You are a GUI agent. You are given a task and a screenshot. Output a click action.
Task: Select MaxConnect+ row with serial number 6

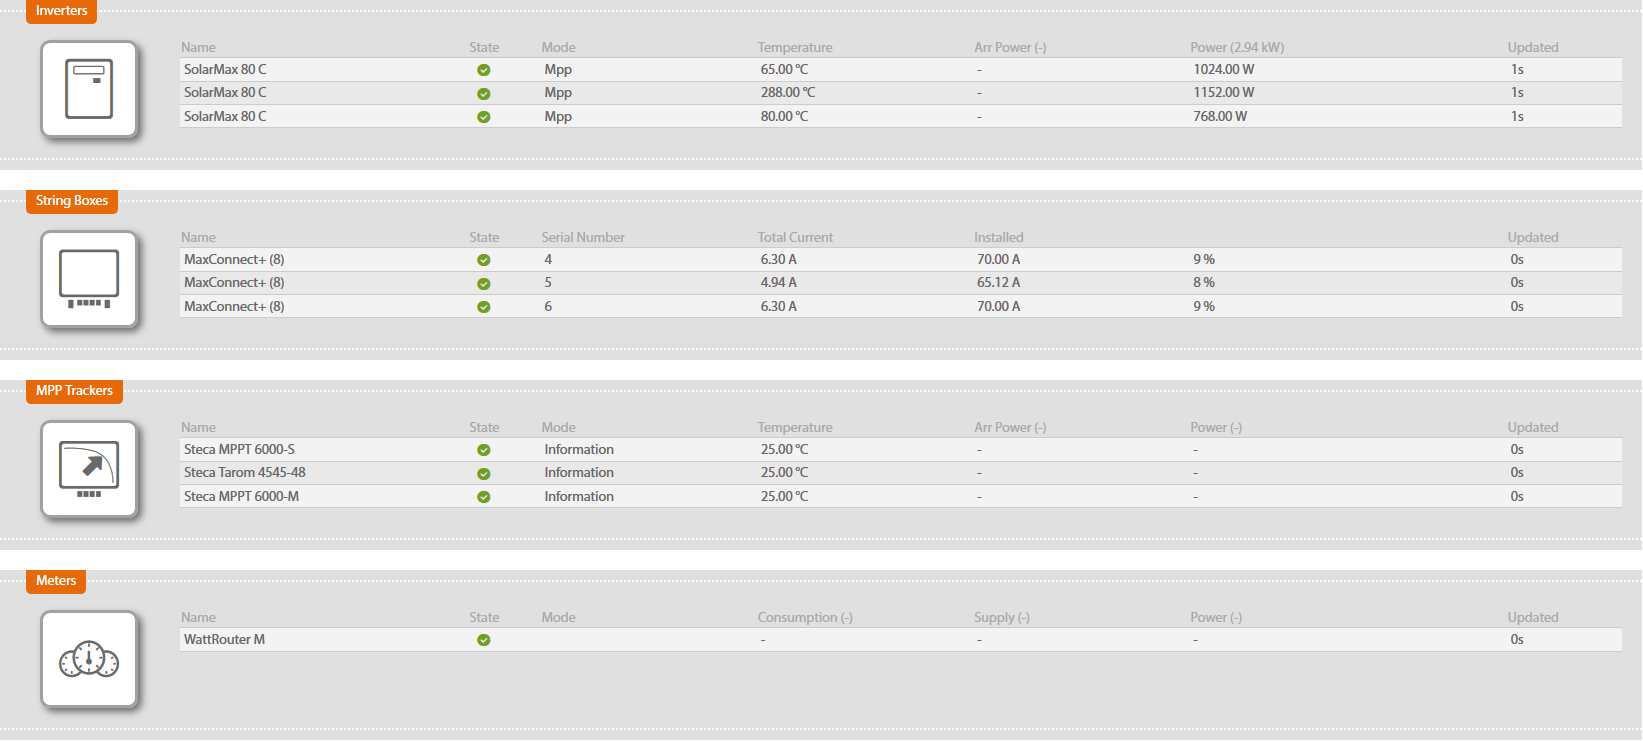234,307
